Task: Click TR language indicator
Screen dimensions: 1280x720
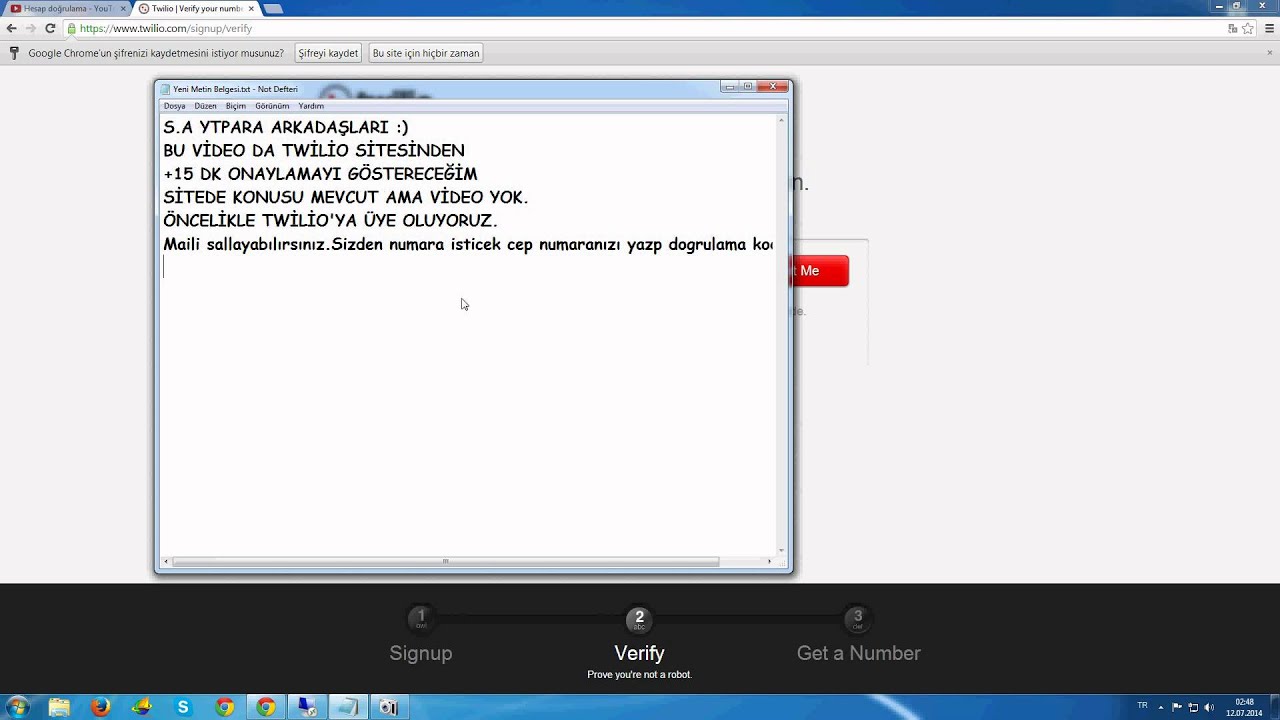Action: 1142,706
